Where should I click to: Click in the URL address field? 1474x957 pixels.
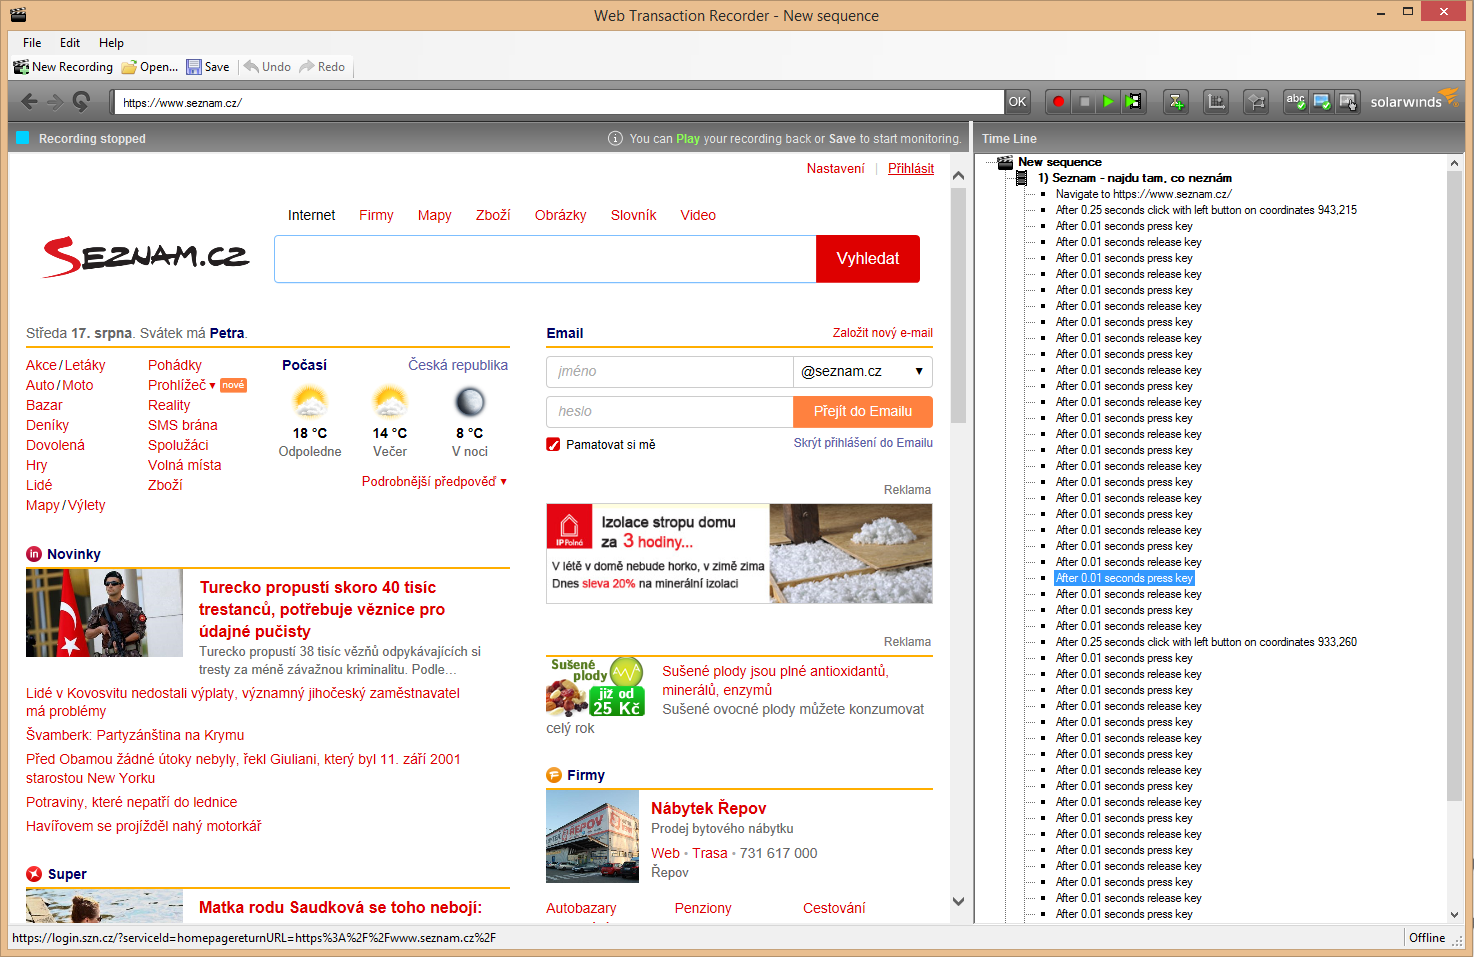(560, 102)
